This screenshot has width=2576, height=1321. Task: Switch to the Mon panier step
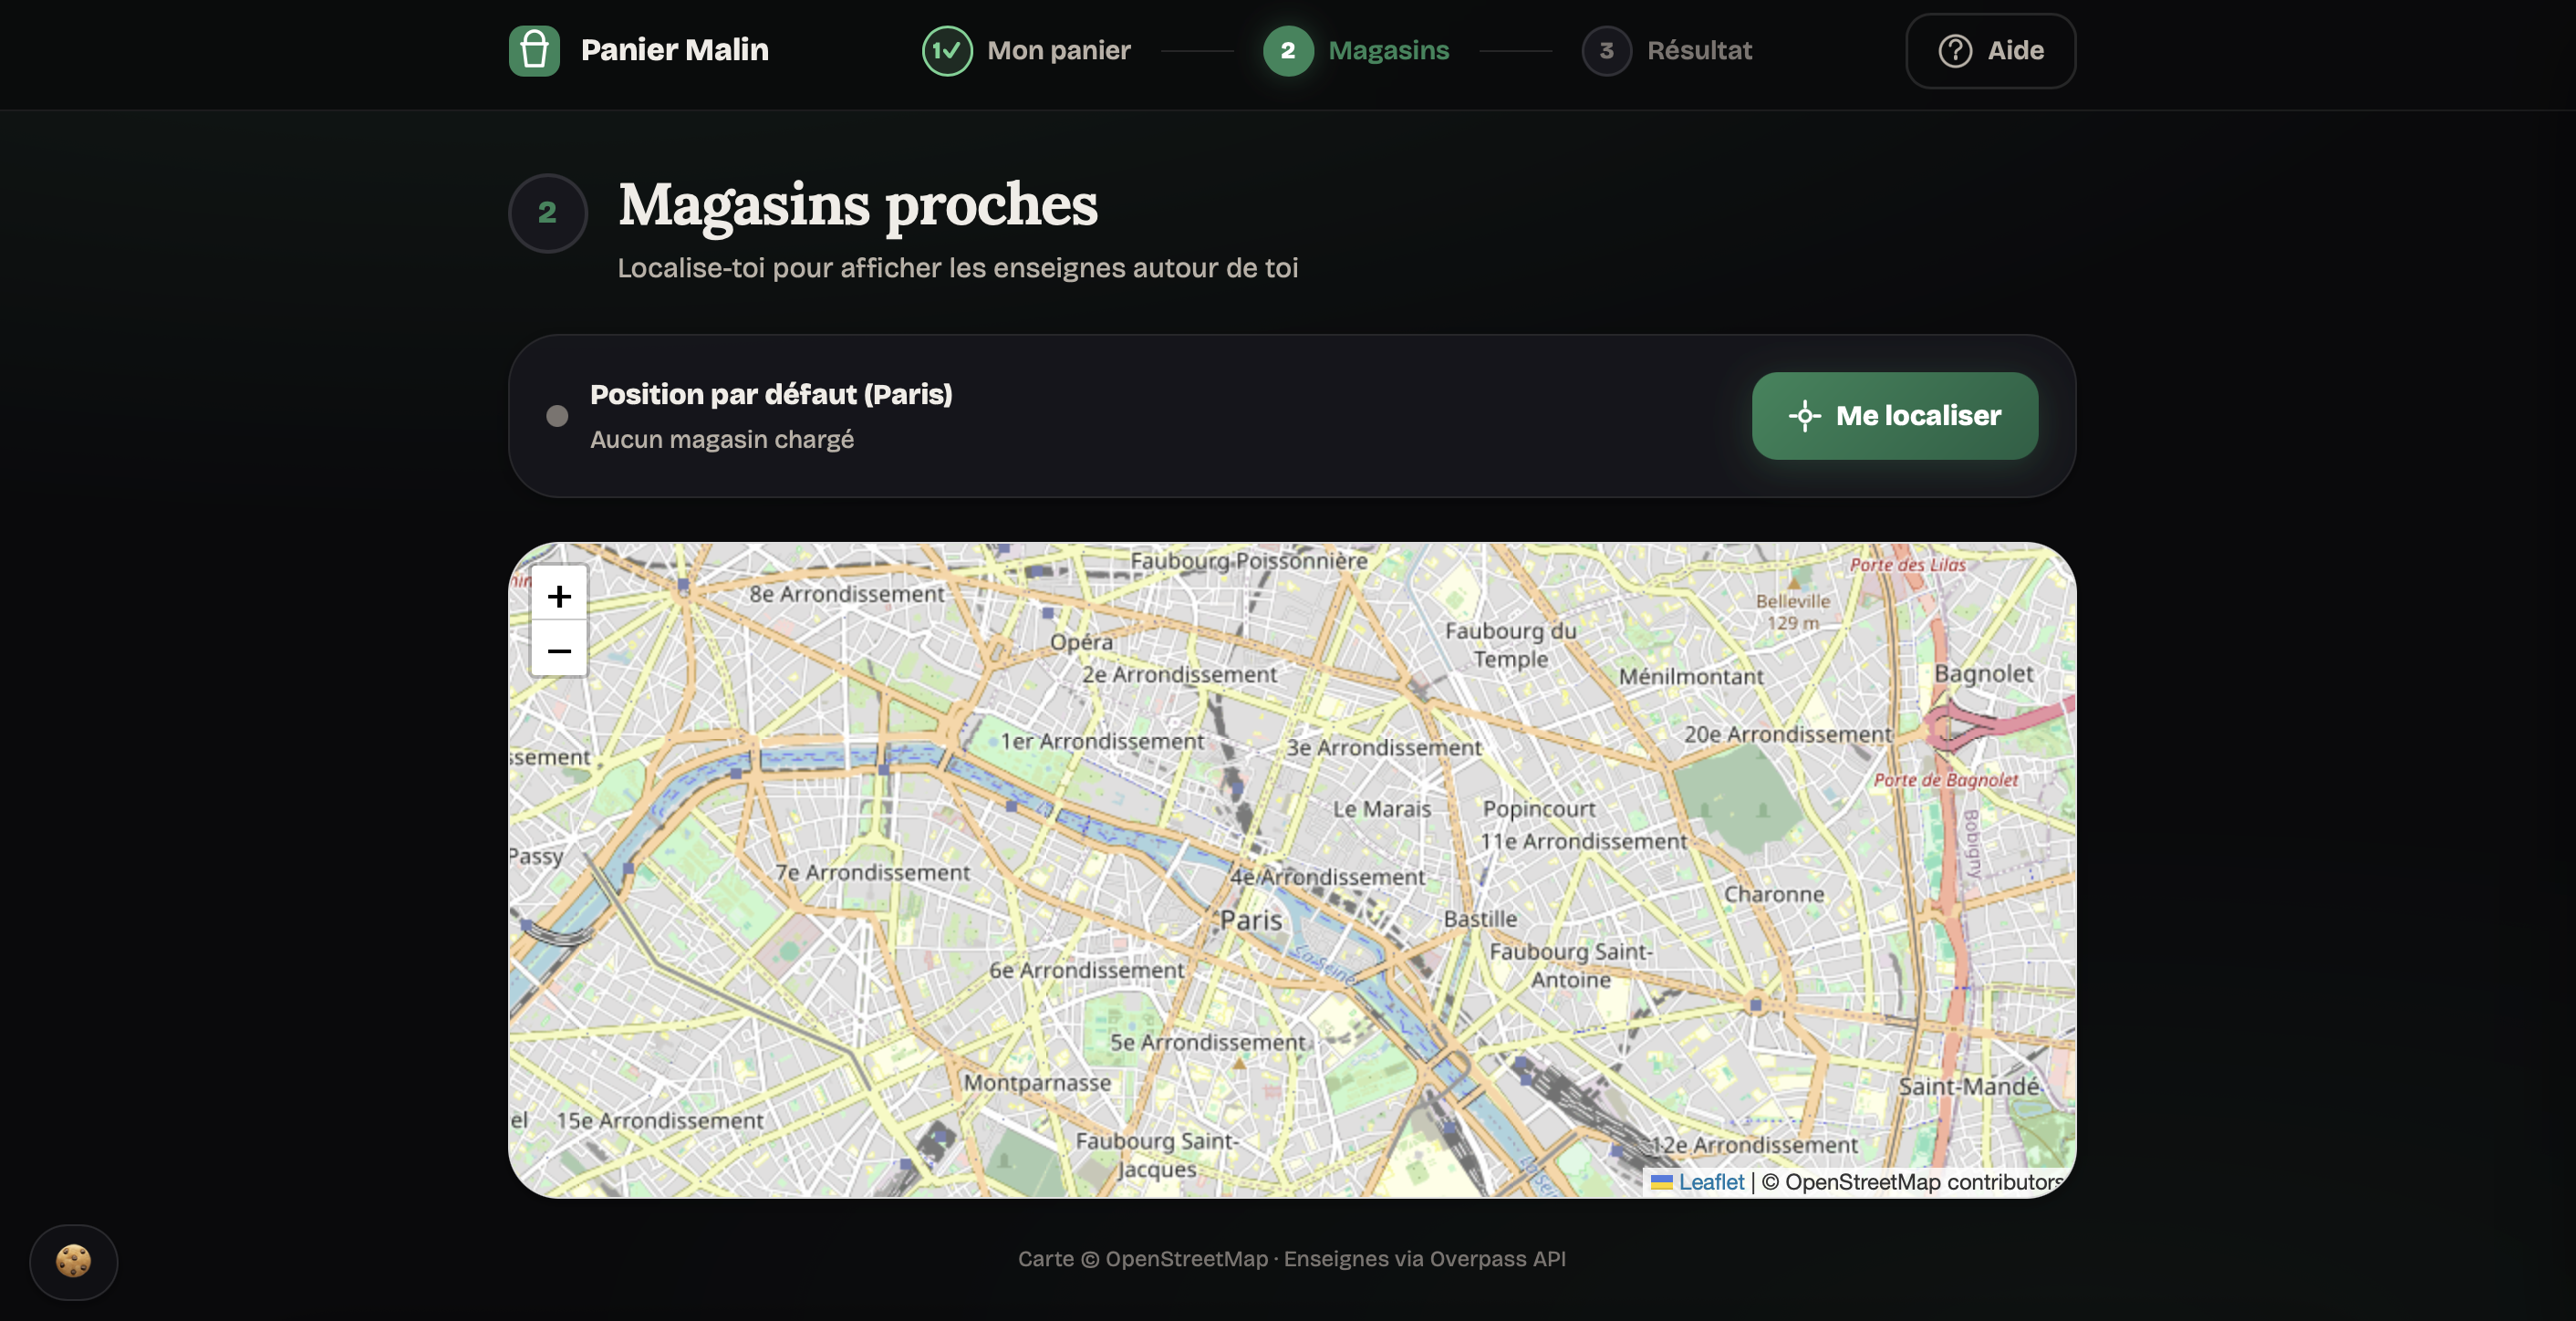pos(1056,50)
